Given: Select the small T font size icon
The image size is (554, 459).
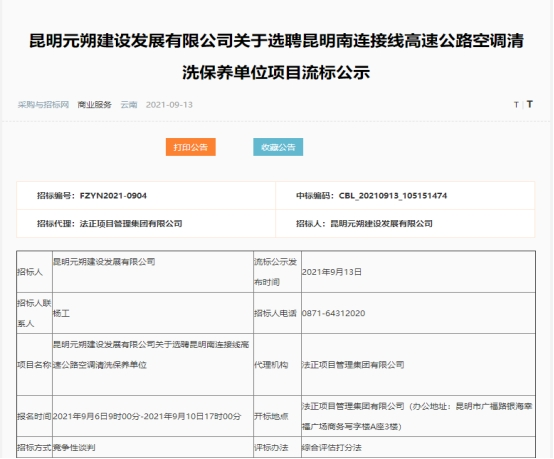Looking at the screenshot, I should coord(516,105).
